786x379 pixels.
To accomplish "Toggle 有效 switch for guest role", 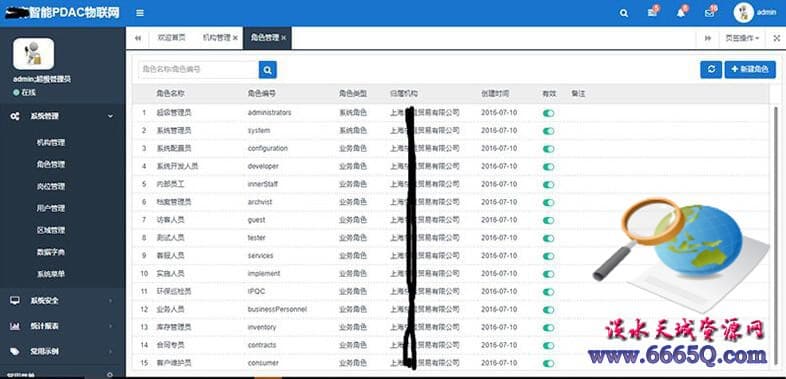I will pos(548,221).
